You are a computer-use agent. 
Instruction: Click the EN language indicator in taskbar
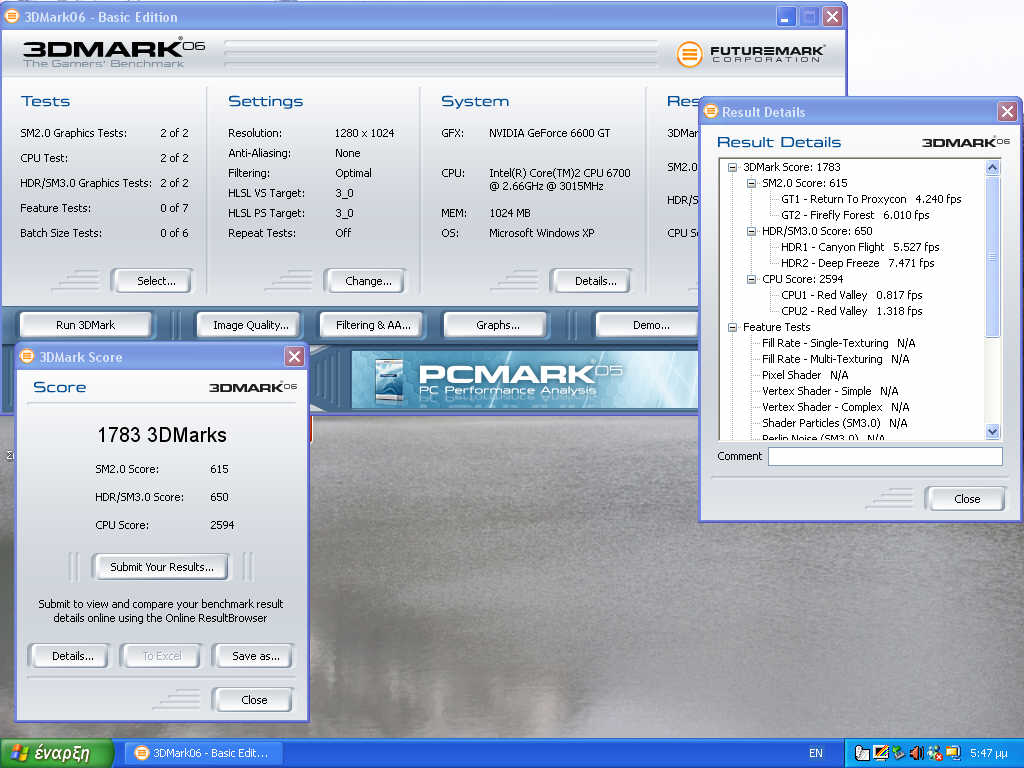816,753
